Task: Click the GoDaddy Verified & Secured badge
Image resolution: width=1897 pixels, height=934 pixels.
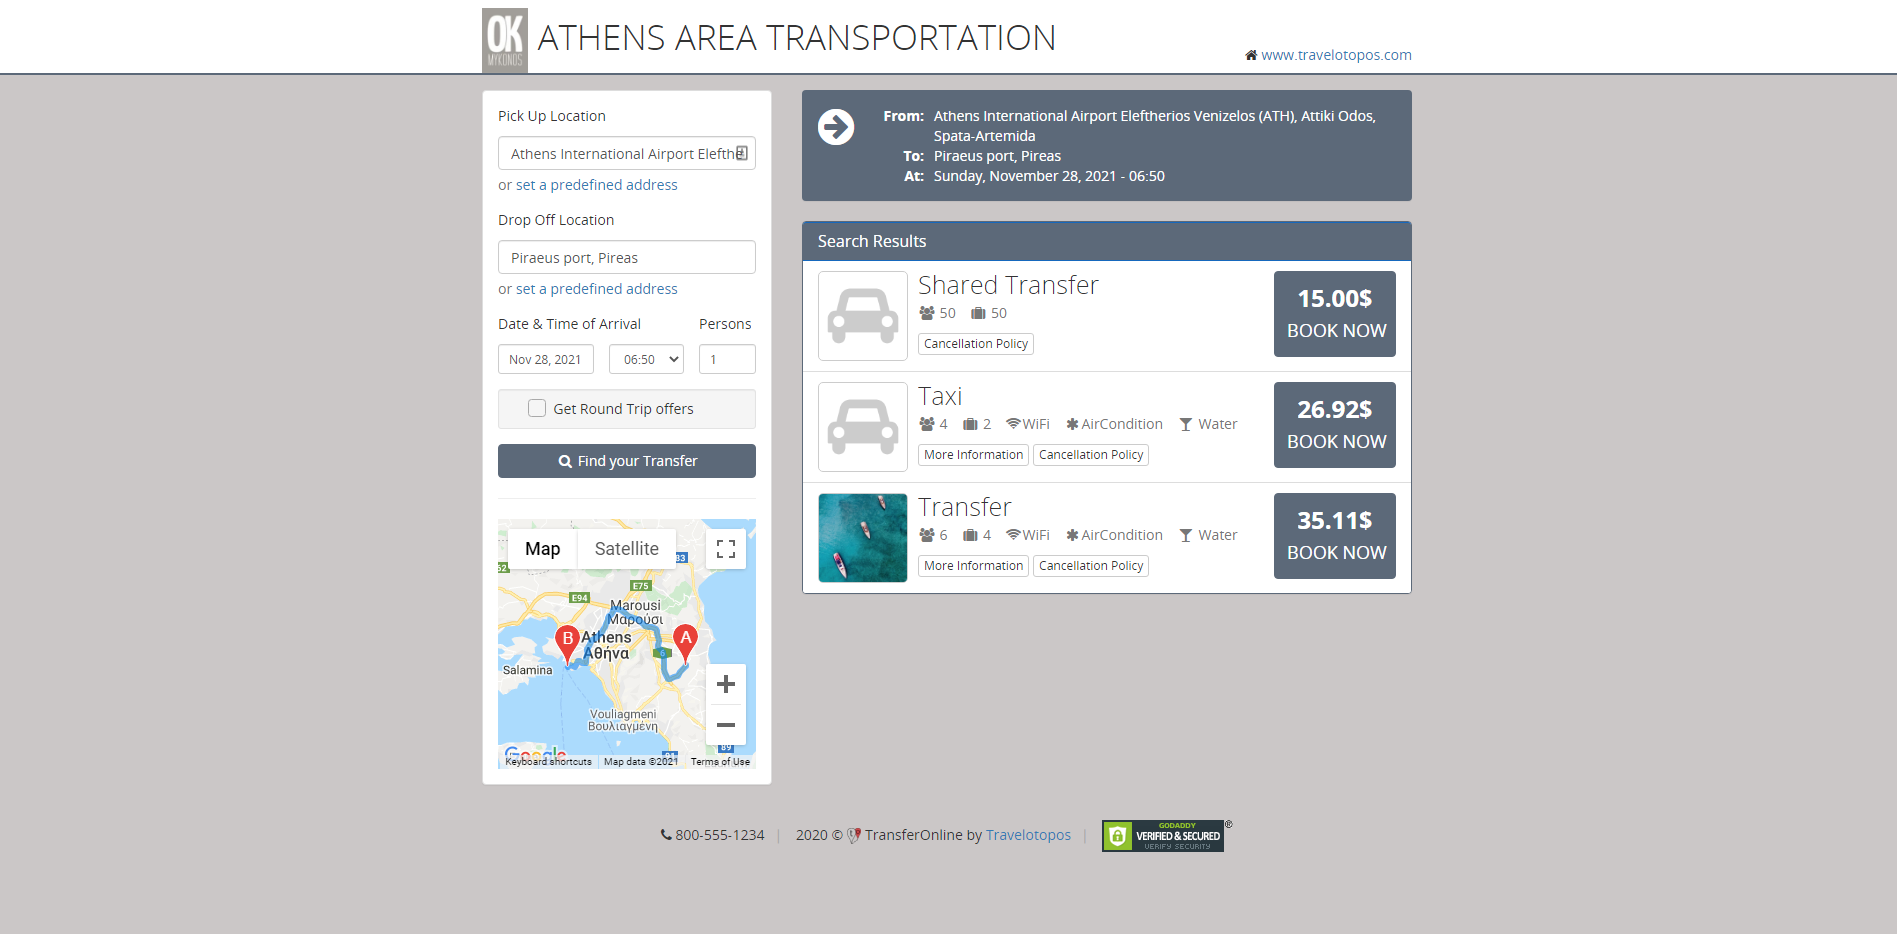Action: click(x=1163, y=836)
